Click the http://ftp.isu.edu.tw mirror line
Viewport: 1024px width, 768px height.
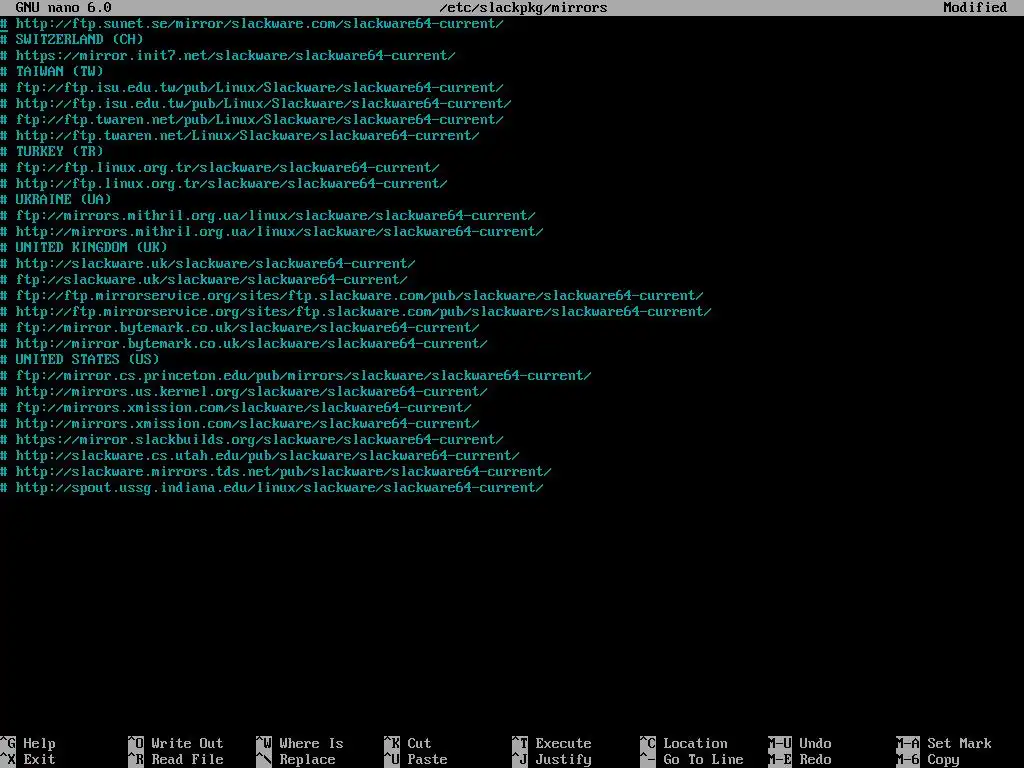pos(256,103)
